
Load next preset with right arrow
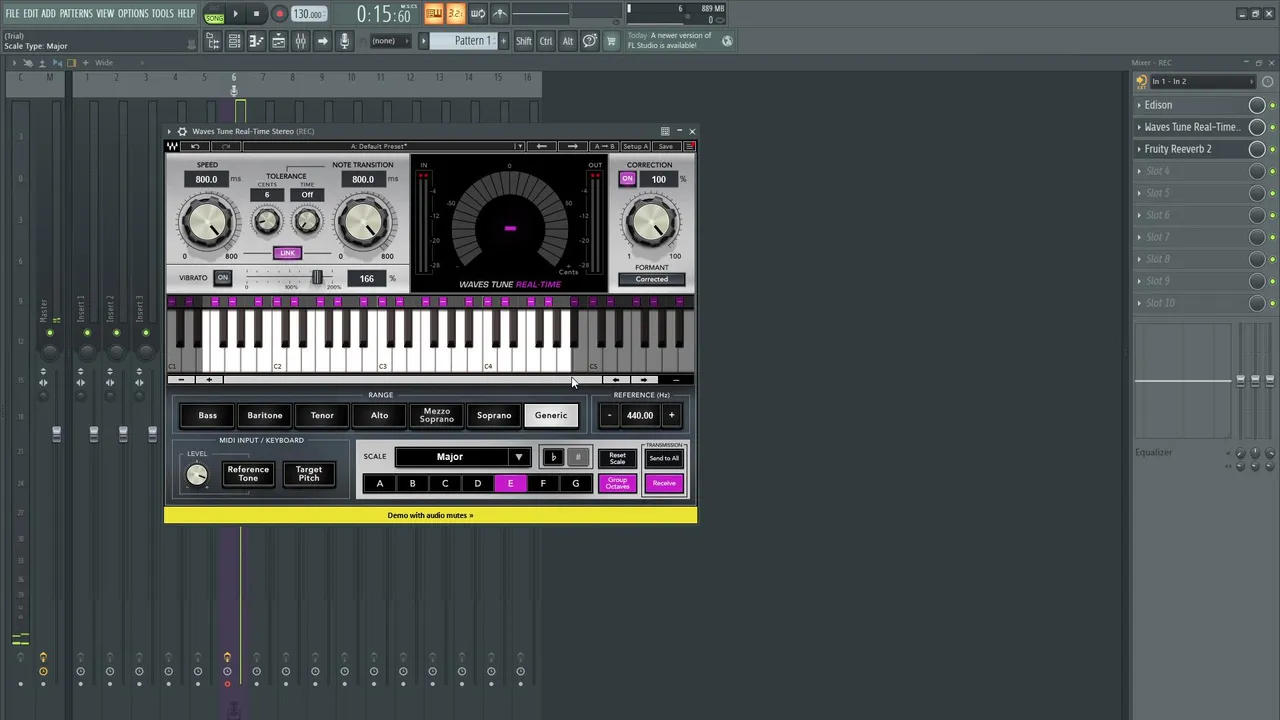pyautogui.click(x=573, y=146)
